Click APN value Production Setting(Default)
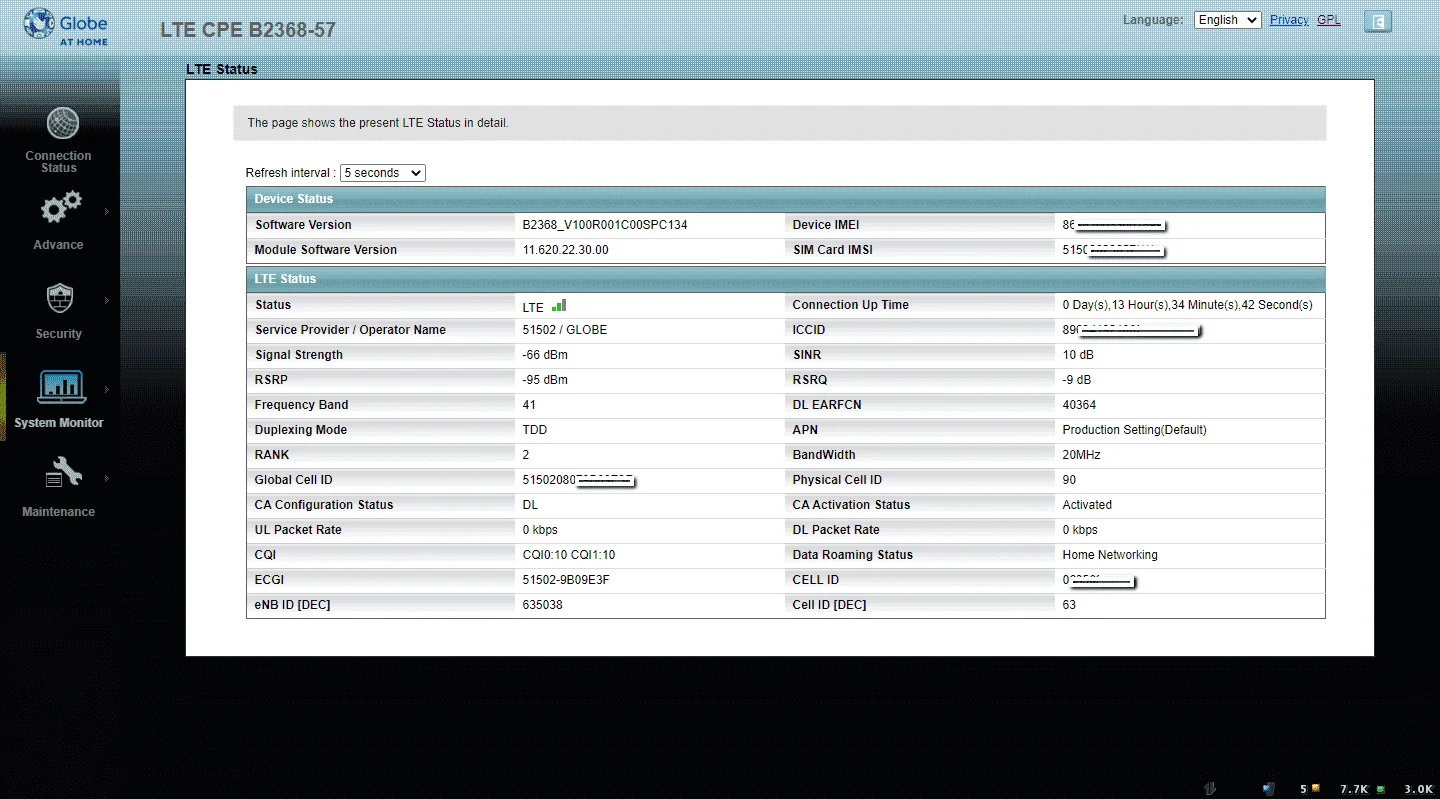The width and height of the screenshot is (1440, 799). (x=1134, y=430)
